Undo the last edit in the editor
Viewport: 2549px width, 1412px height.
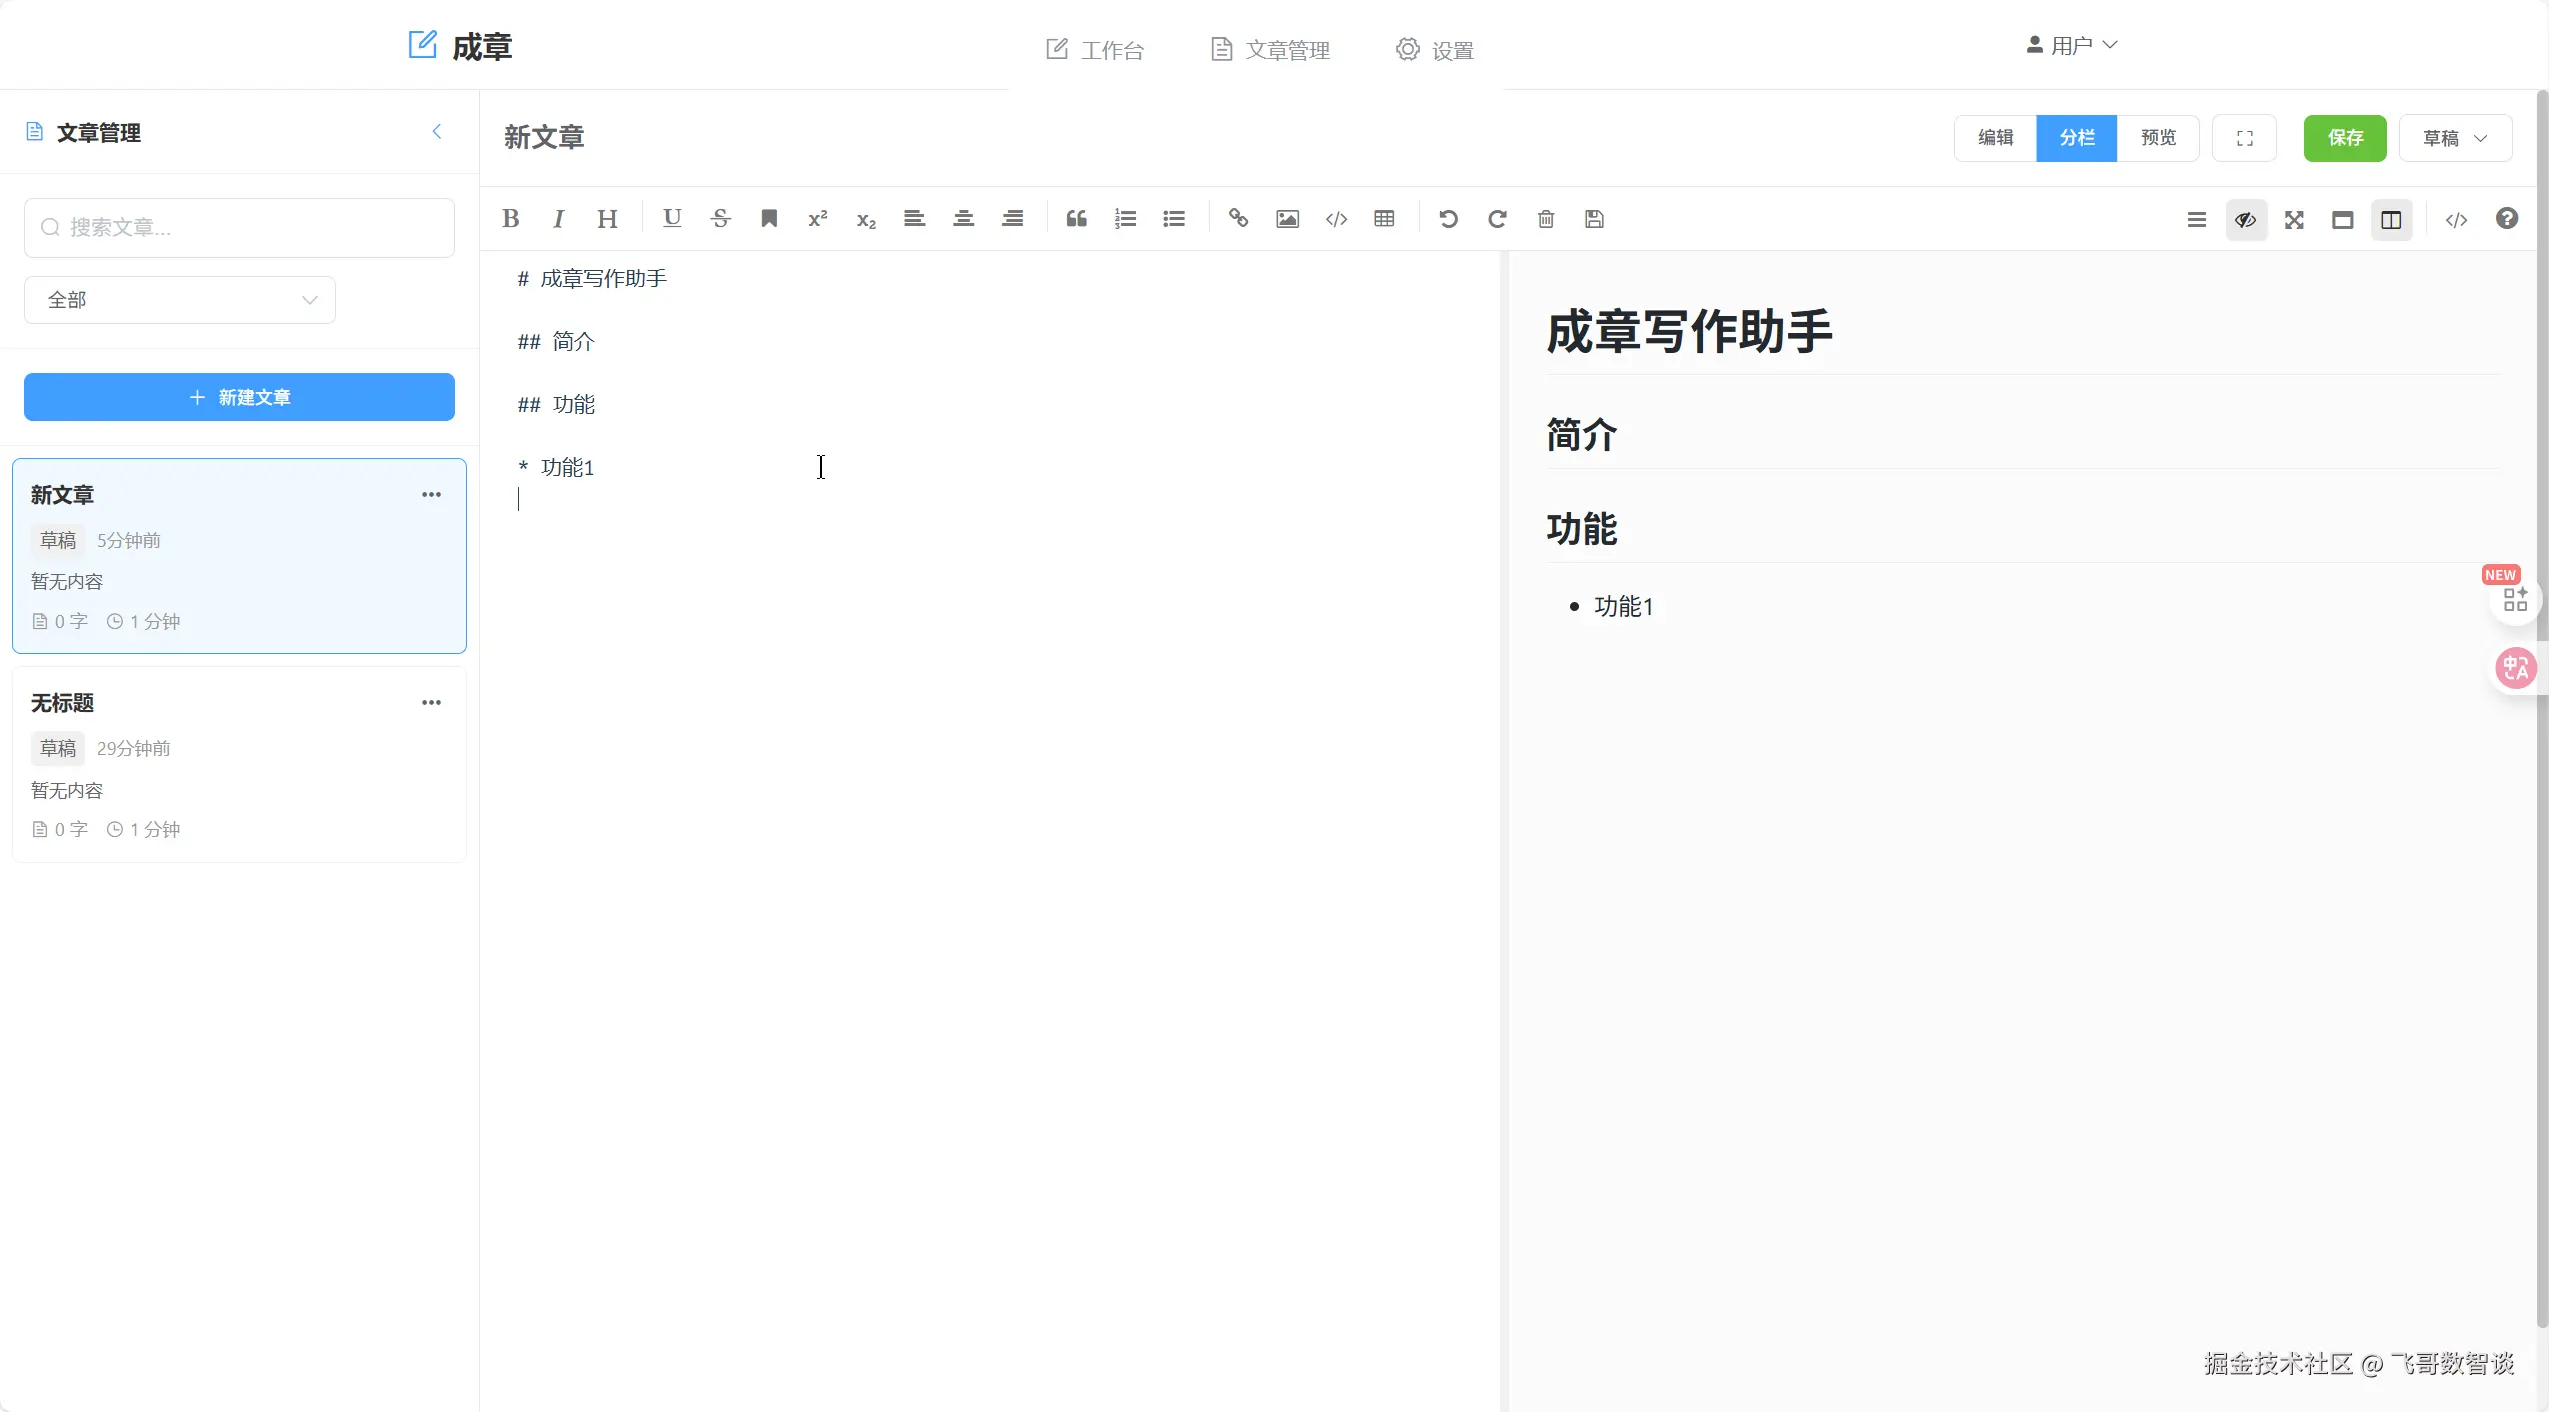[x=1448, y=219]
